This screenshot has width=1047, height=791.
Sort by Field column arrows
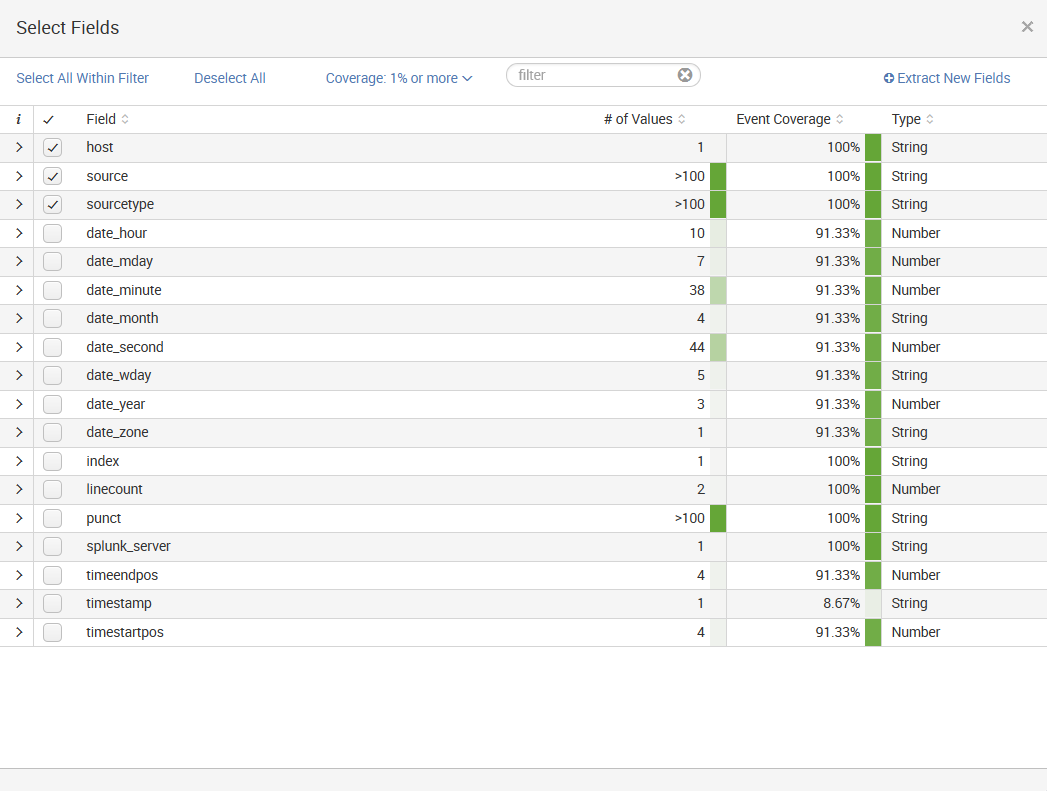tap(125, 119)
